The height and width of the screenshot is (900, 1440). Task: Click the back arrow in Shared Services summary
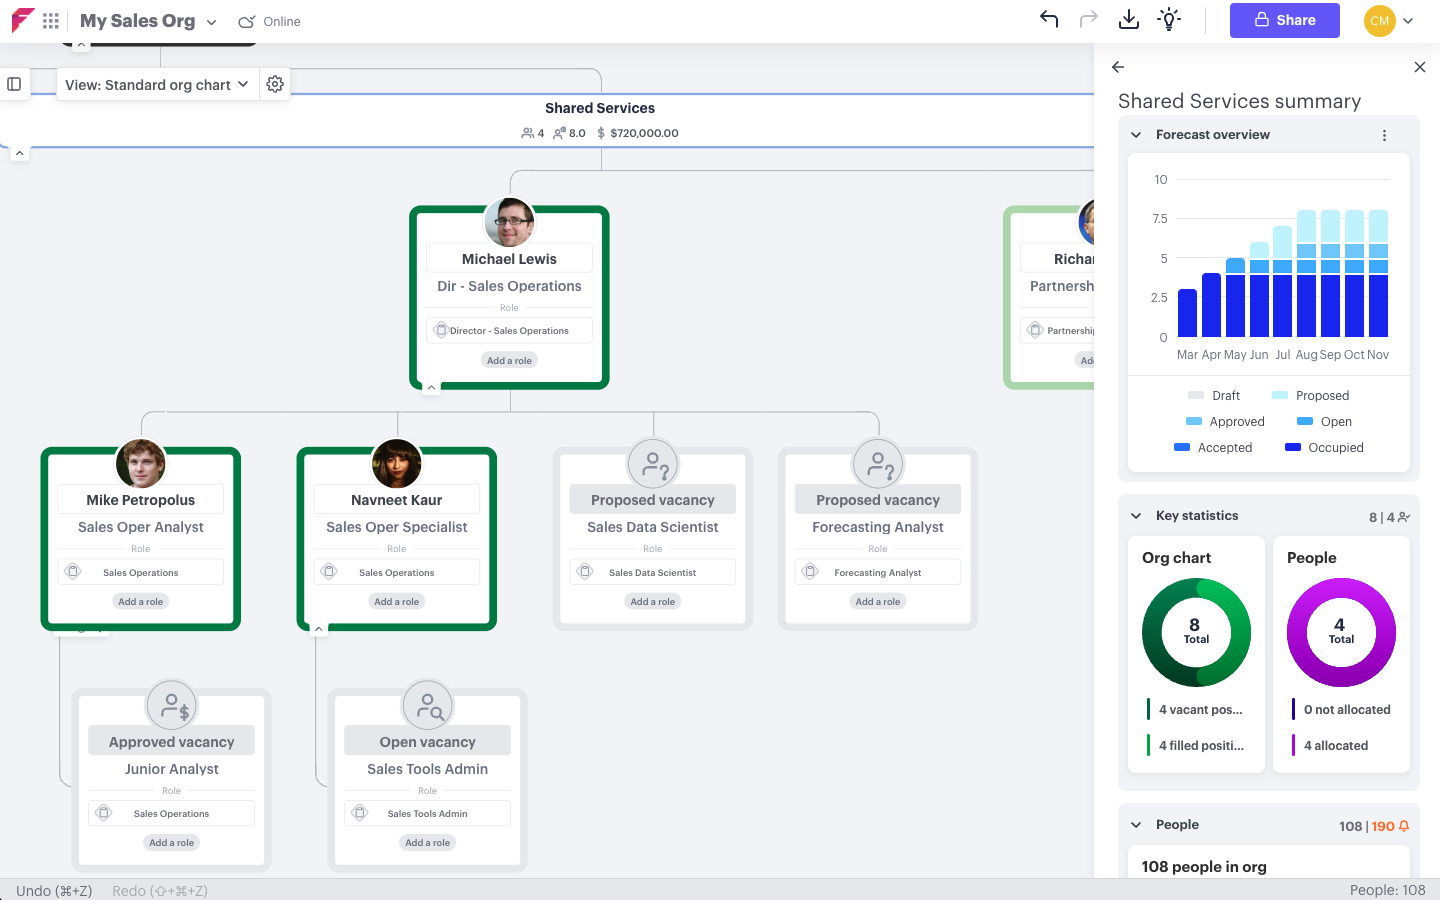(x=1117, y=67)
